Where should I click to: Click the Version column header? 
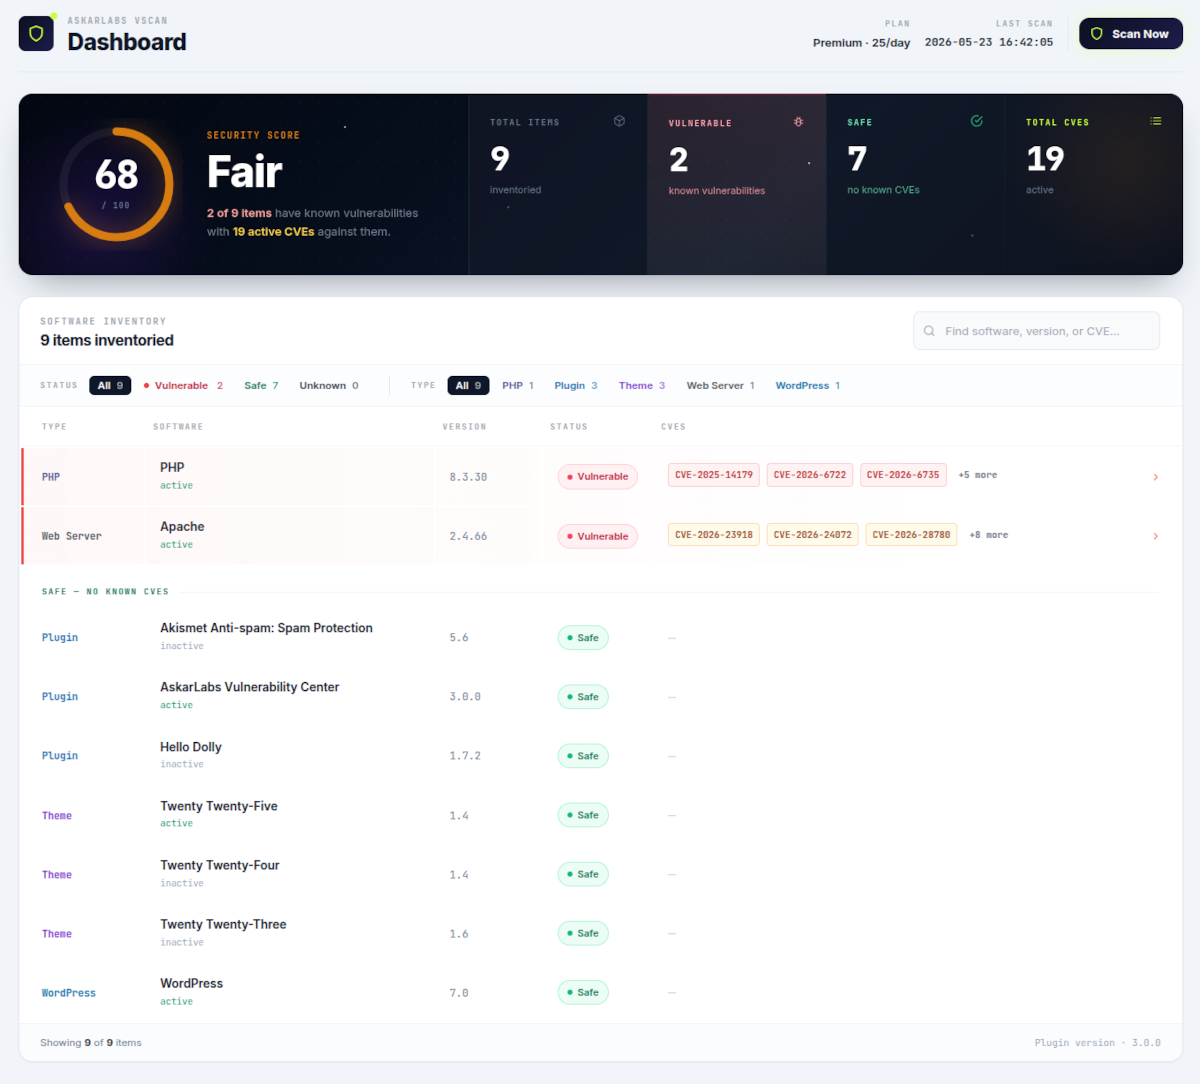(x=465, y=427)
